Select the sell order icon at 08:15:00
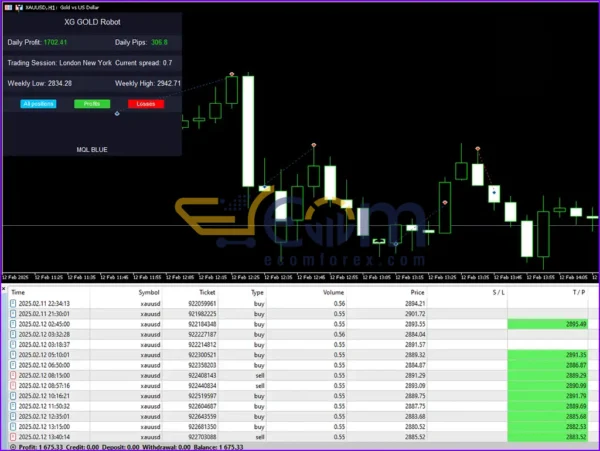 [x=13, y=375]
